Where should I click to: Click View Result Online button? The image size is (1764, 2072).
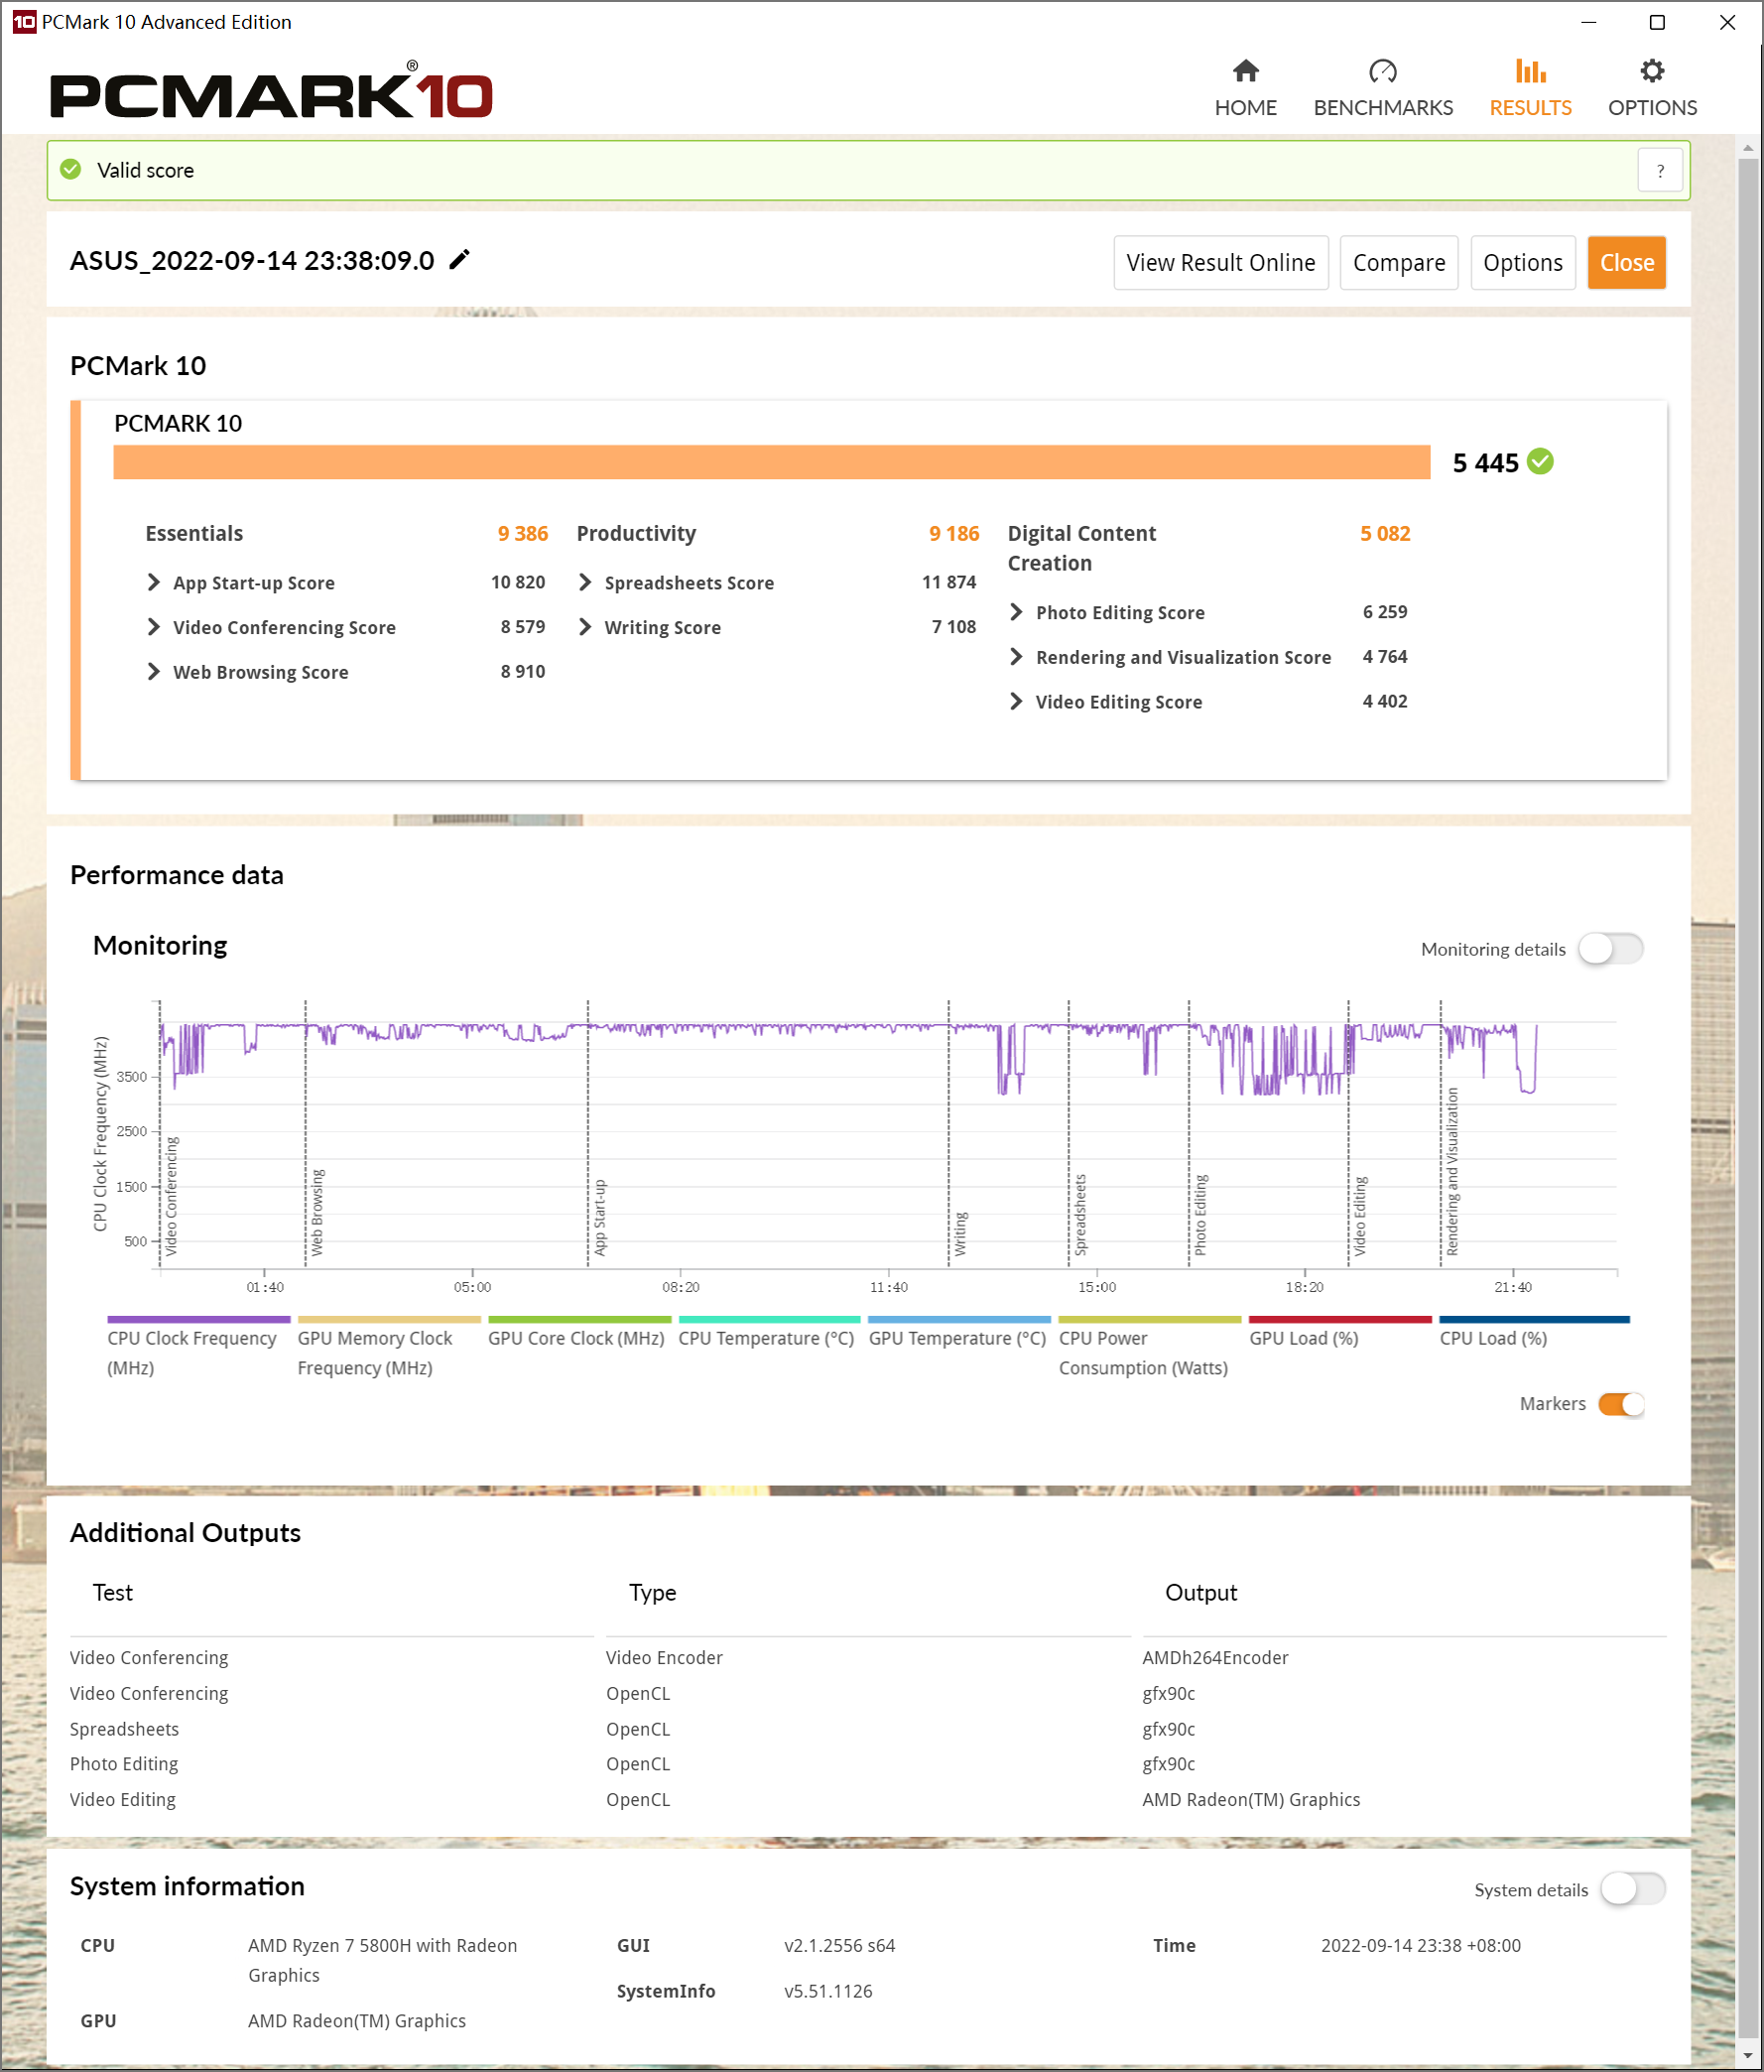[x=1220, y=262]
